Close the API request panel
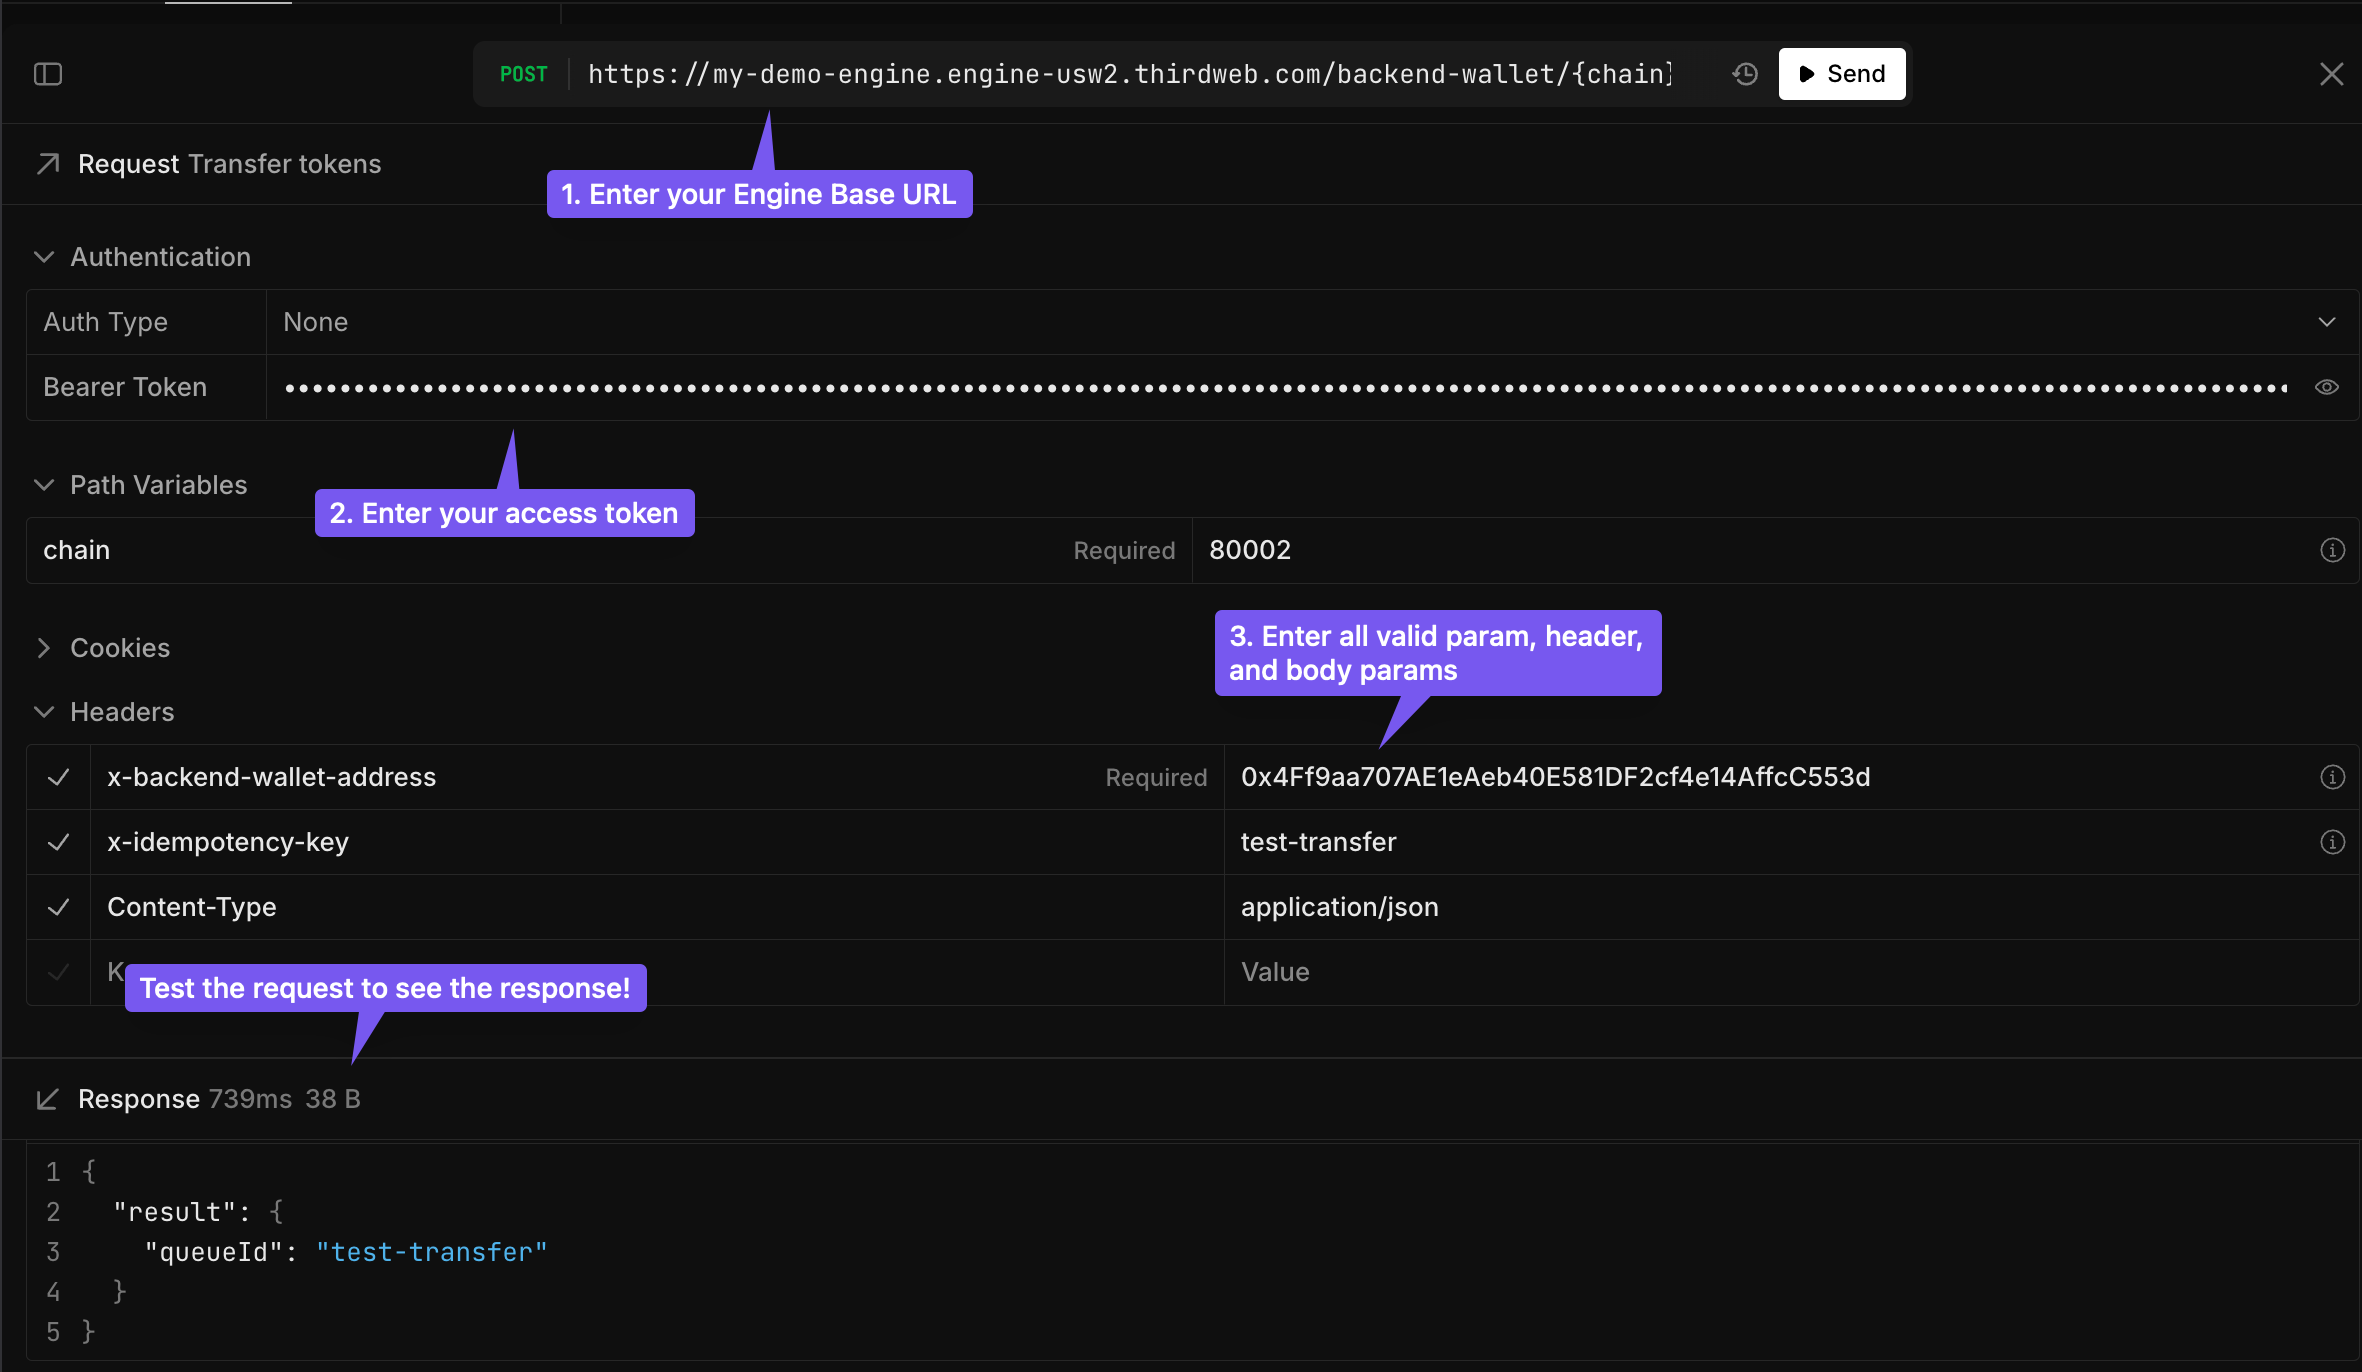This screenshot has height=1372, width=2362. (2331, 74)
